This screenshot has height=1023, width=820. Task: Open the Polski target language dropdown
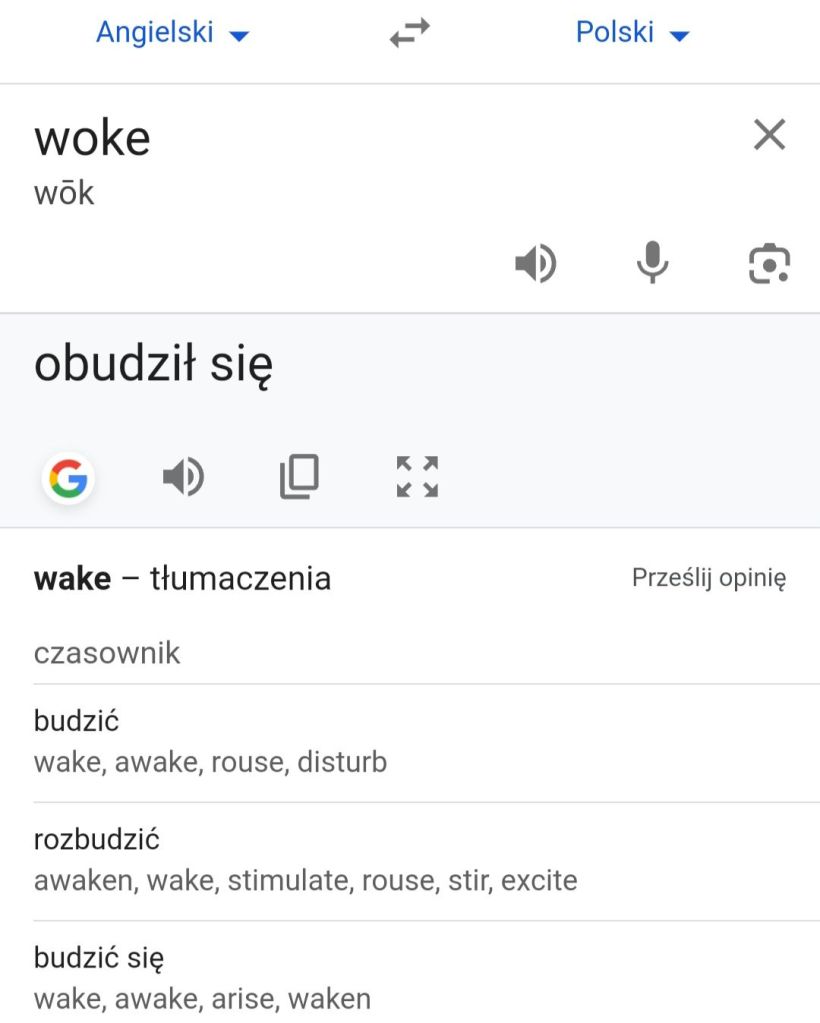click(x=632, y=33)
